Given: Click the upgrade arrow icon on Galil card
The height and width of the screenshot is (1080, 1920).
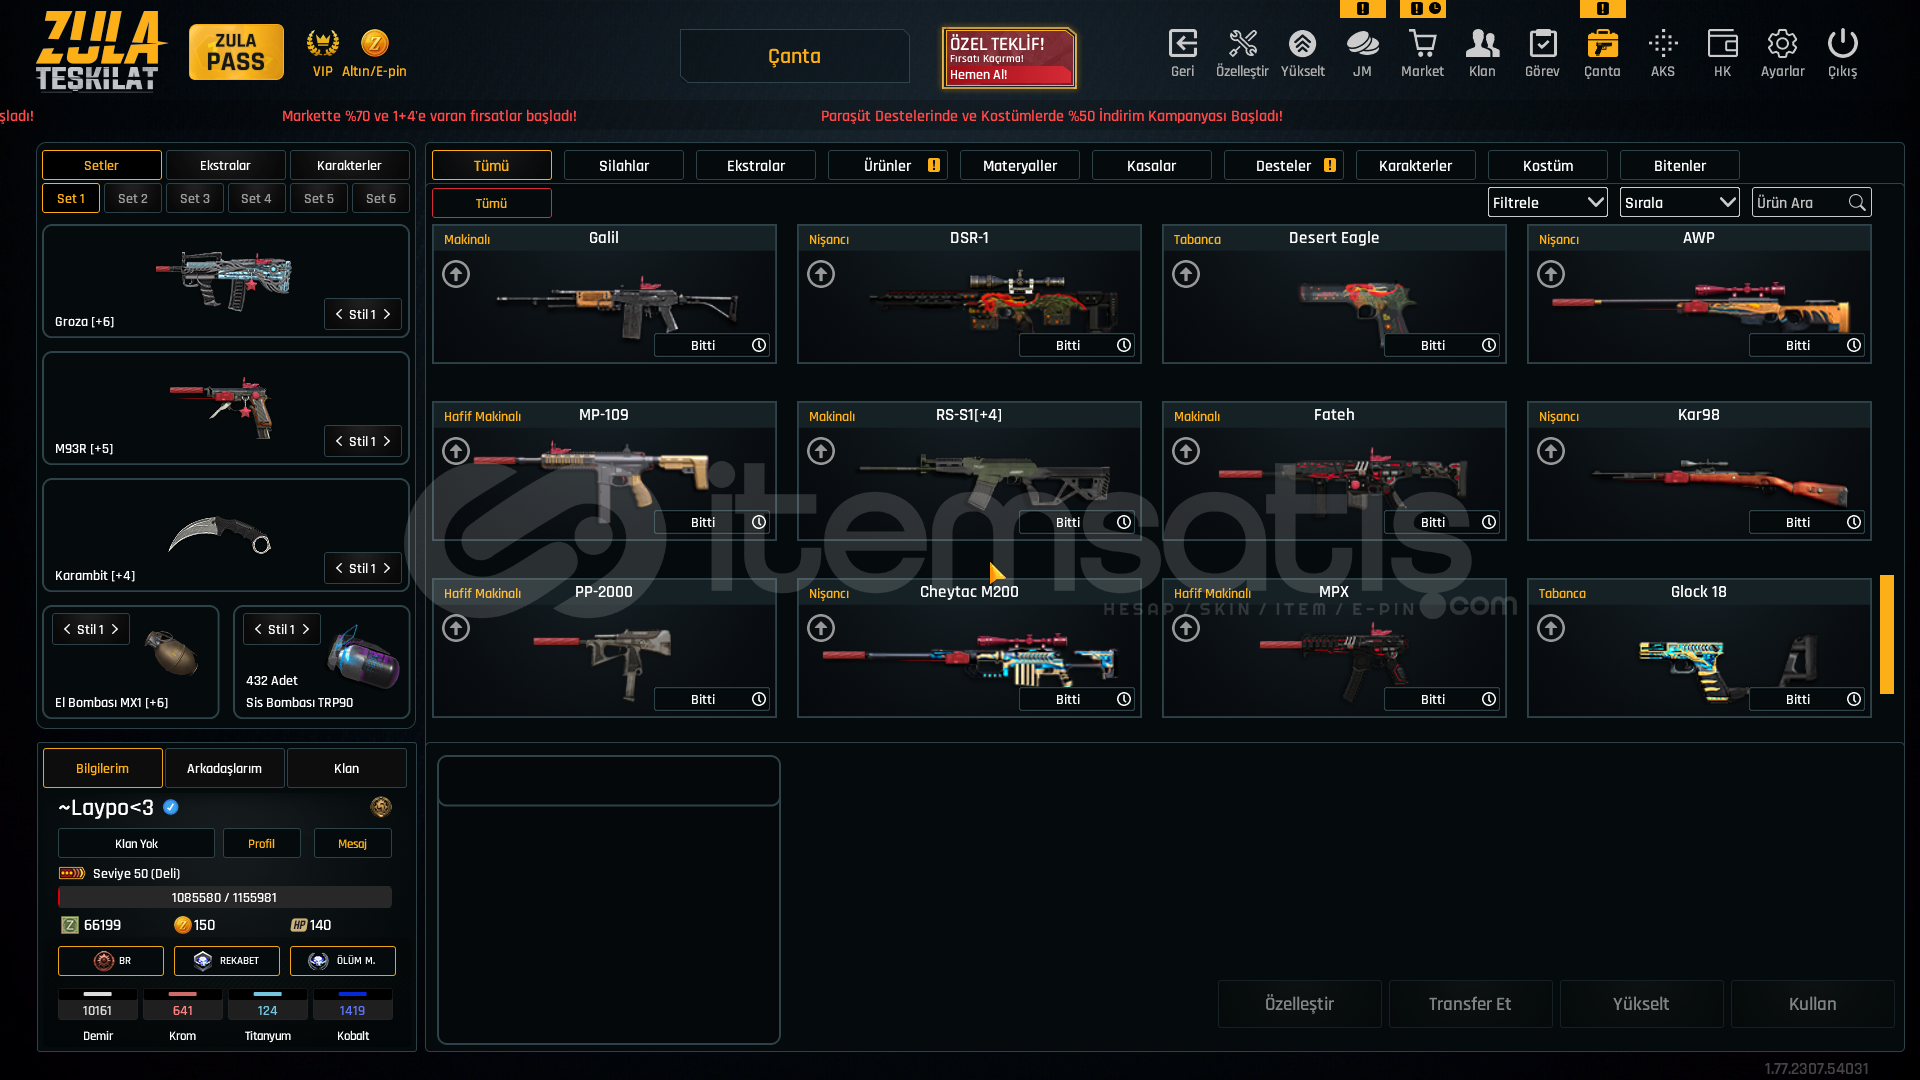Looking at the screenshot, I should [456, 274].
